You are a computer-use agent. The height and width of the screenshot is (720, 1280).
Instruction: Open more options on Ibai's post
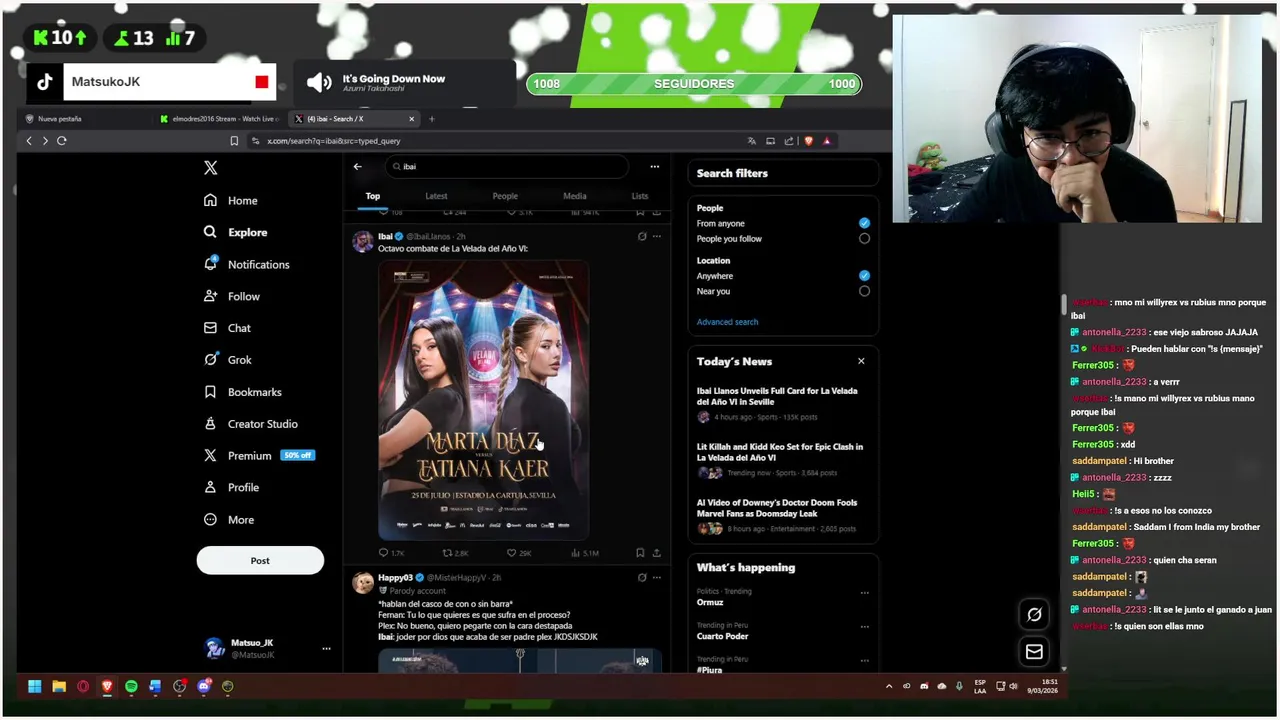(x=656, y=237)
